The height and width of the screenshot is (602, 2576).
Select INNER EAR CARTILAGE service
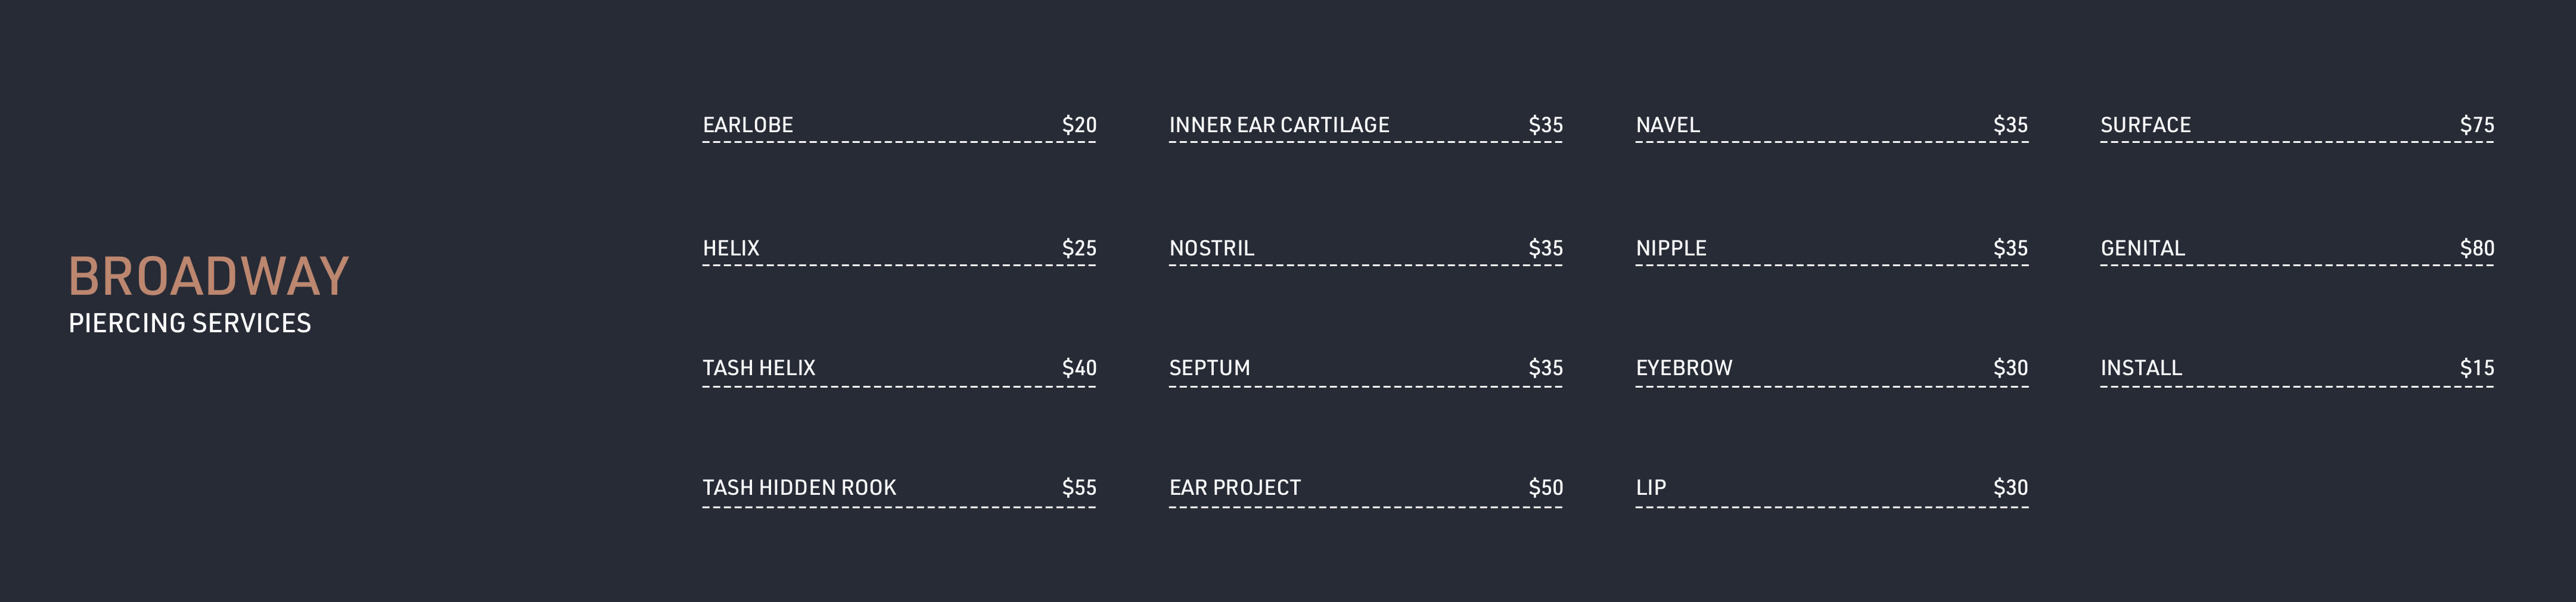coord(1279,125)
